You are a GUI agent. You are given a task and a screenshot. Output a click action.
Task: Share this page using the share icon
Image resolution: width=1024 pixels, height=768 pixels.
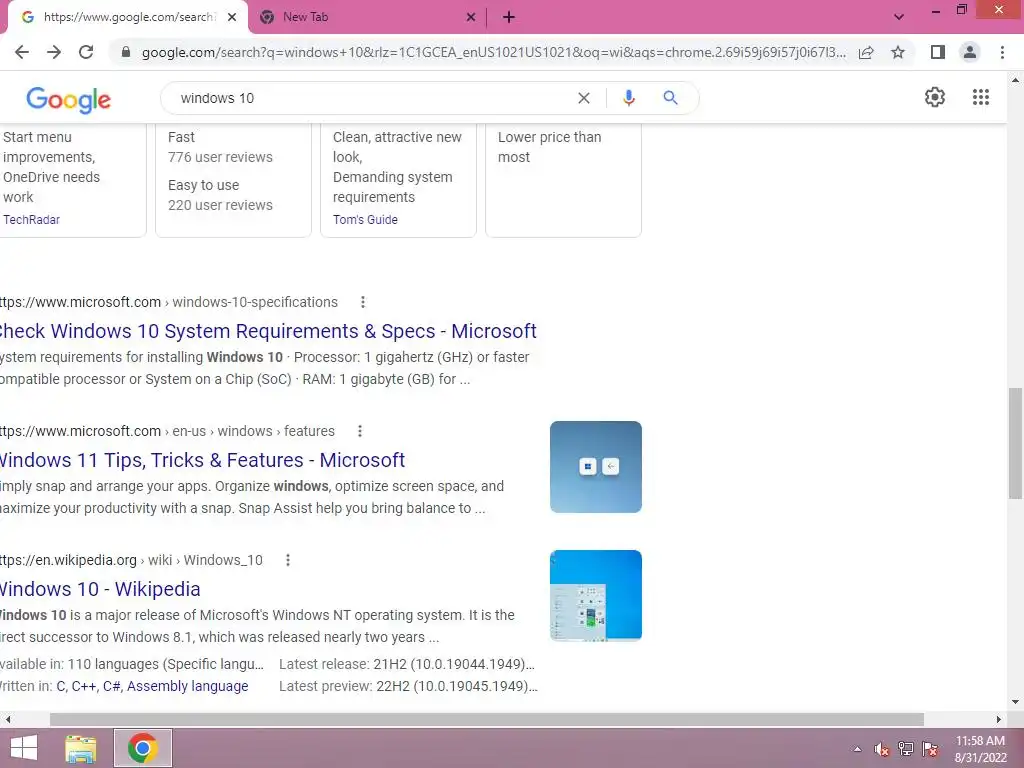pyautogui.click(x=866, y=52)
